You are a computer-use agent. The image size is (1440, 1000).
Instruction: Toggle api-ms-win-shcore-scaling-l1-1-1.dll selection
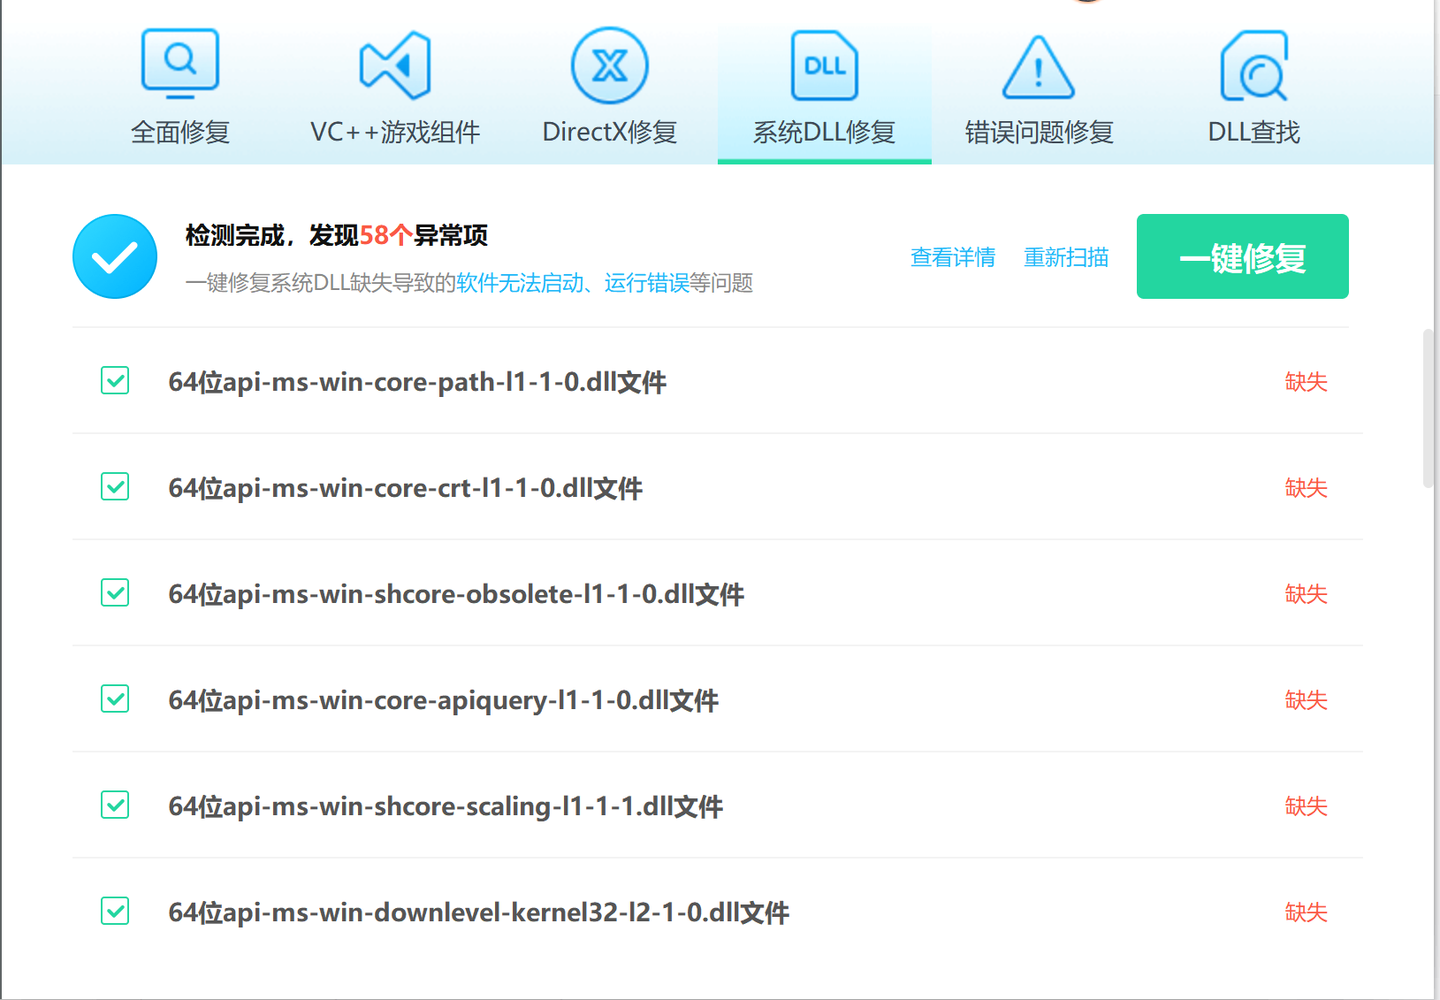[114, 805]
